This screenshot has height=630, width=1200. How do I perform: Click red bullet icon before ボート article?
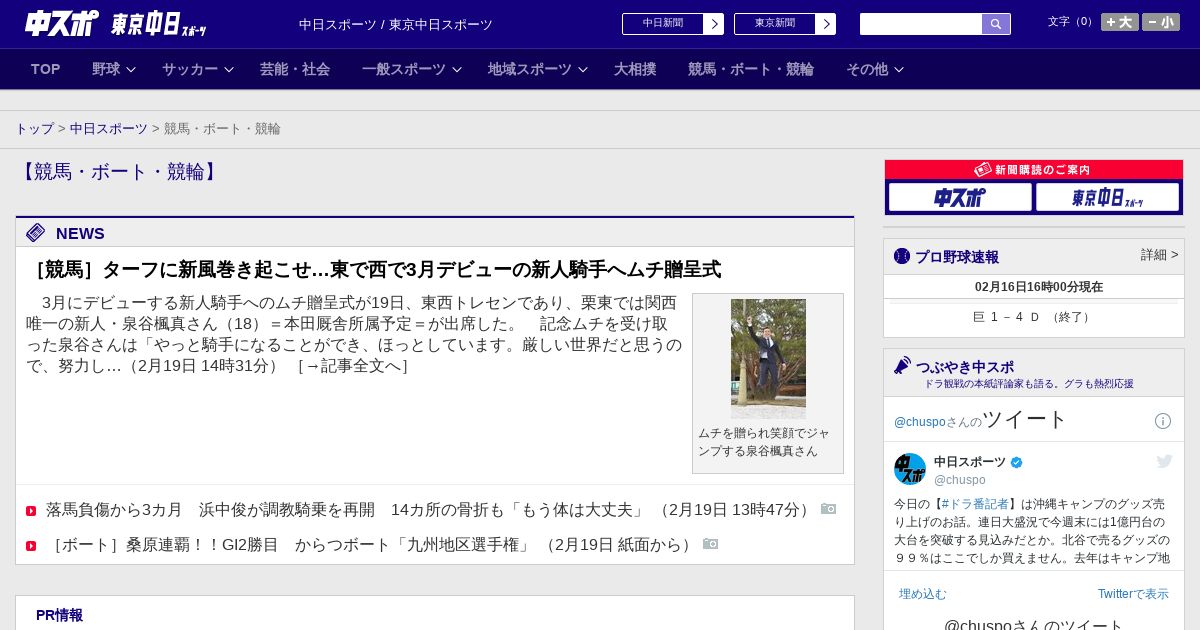31,546
